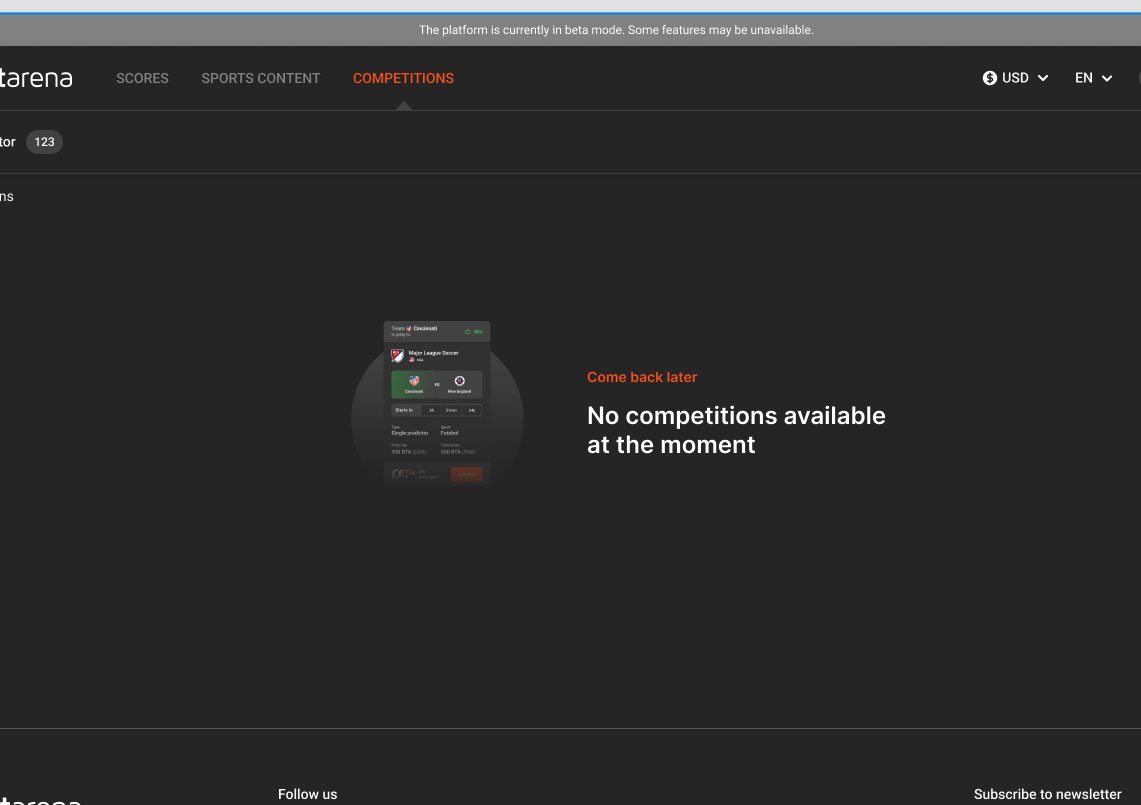Click the participant avatars on the predictor card

click(402, 474)
